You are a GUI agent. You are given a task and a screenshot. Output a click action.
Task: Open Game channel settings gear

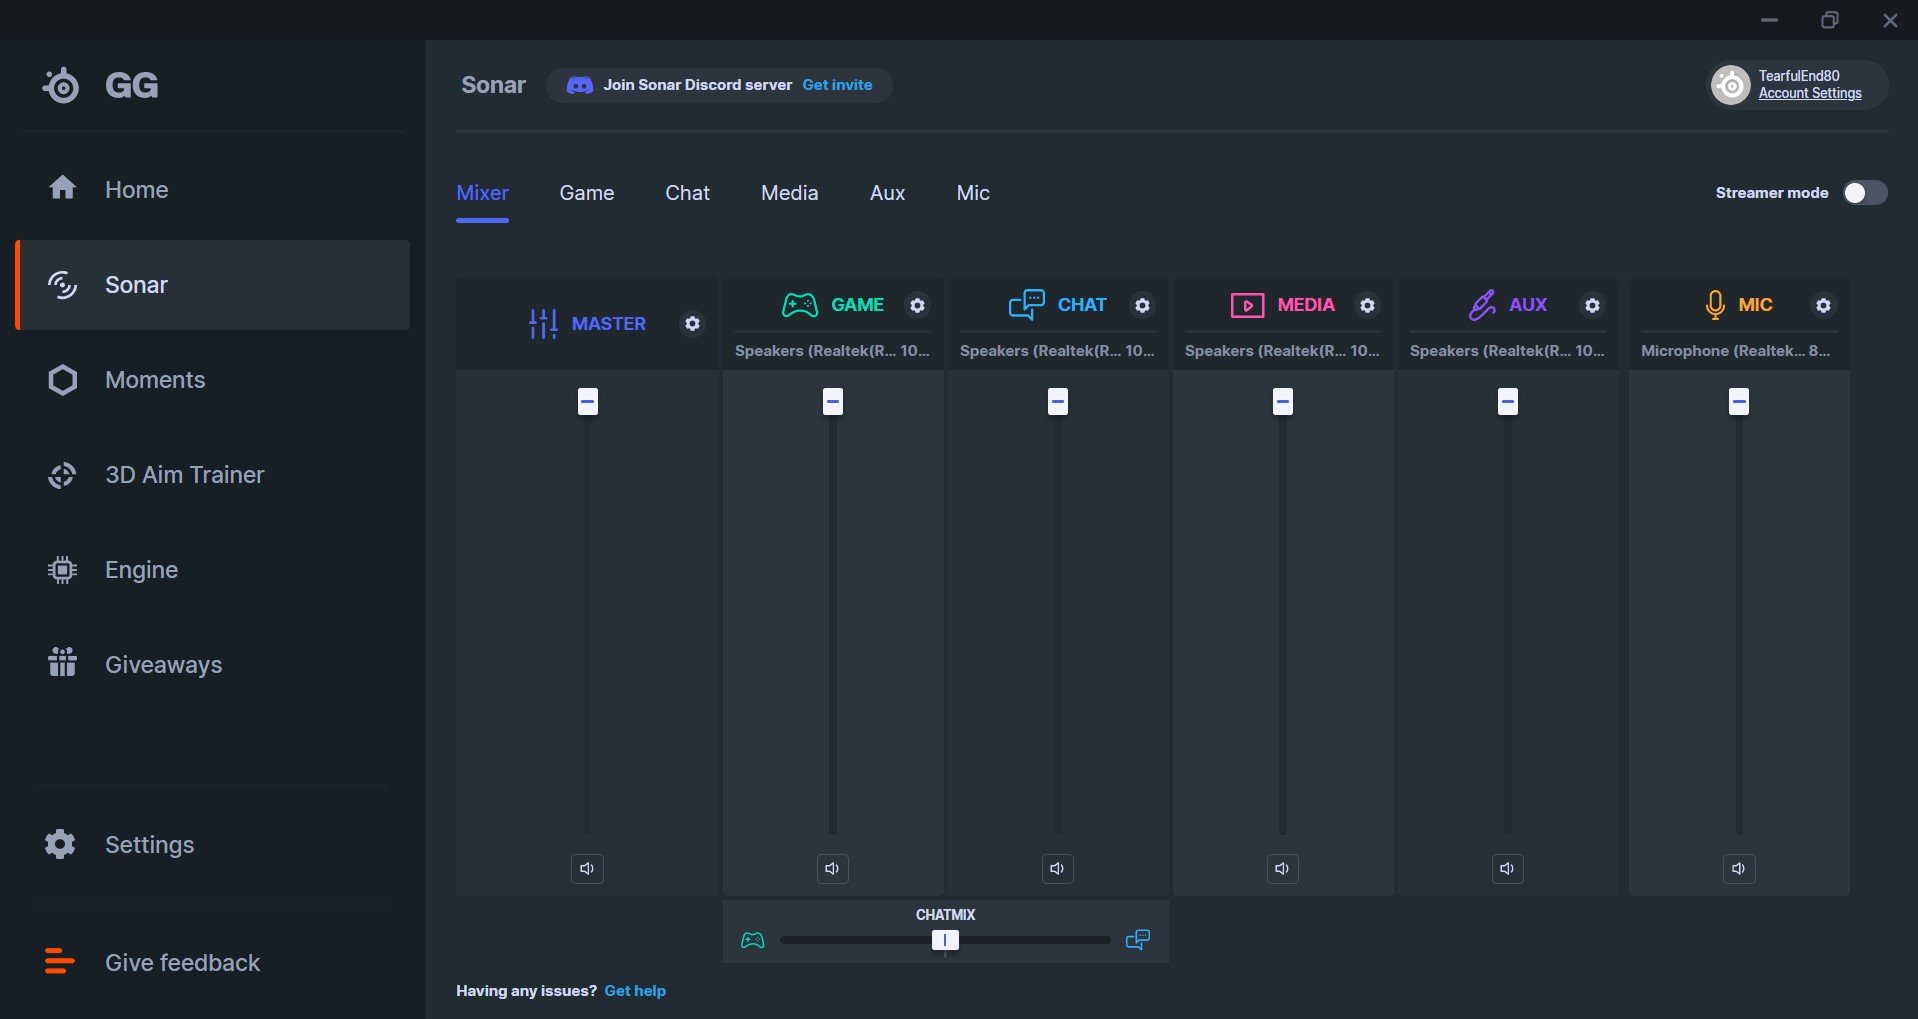click(x=917, y=305)
